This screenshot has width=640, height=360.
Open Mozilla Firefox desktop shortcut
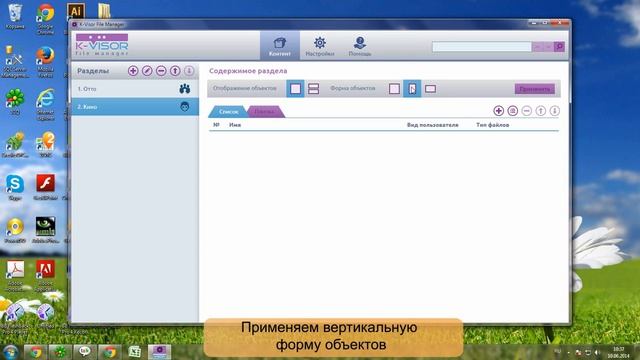45,62
